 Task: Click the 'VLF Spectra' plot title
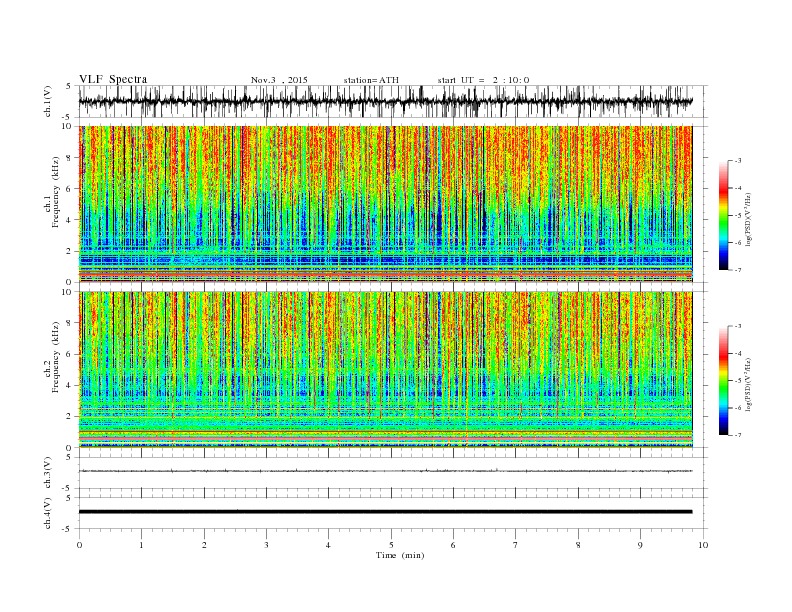(113, 79)
